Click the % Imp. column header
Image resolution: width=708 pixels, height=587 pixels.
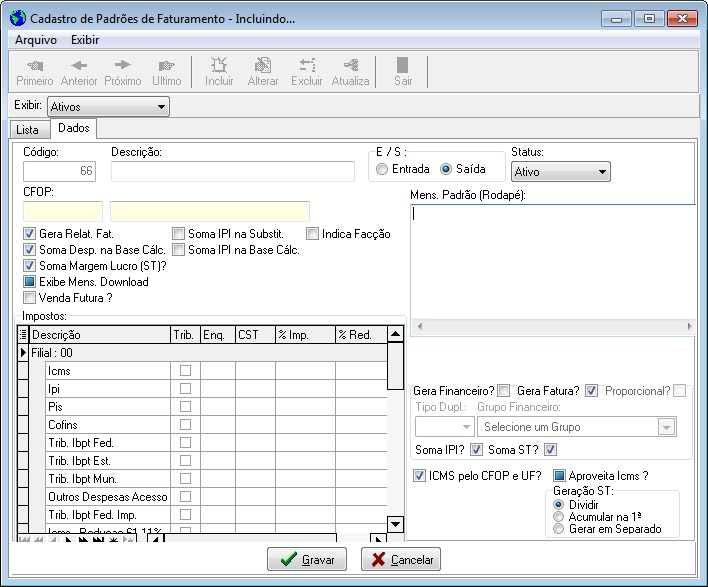[x=305, y=335]
